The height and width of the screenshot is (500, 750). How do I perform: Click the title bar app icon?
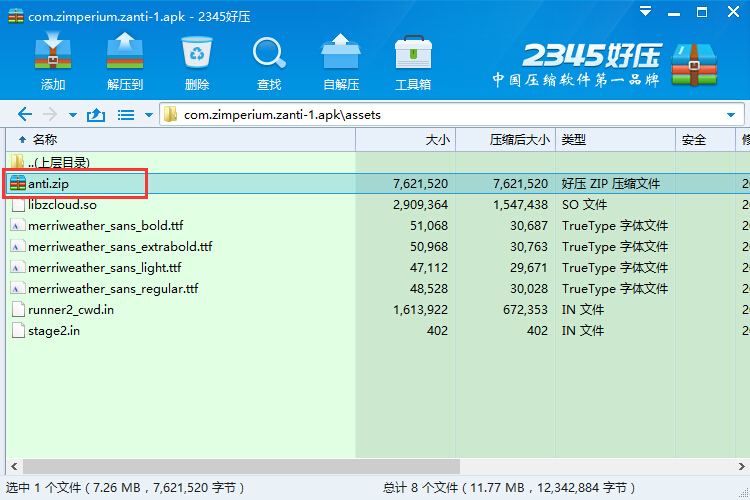point(16,16)
